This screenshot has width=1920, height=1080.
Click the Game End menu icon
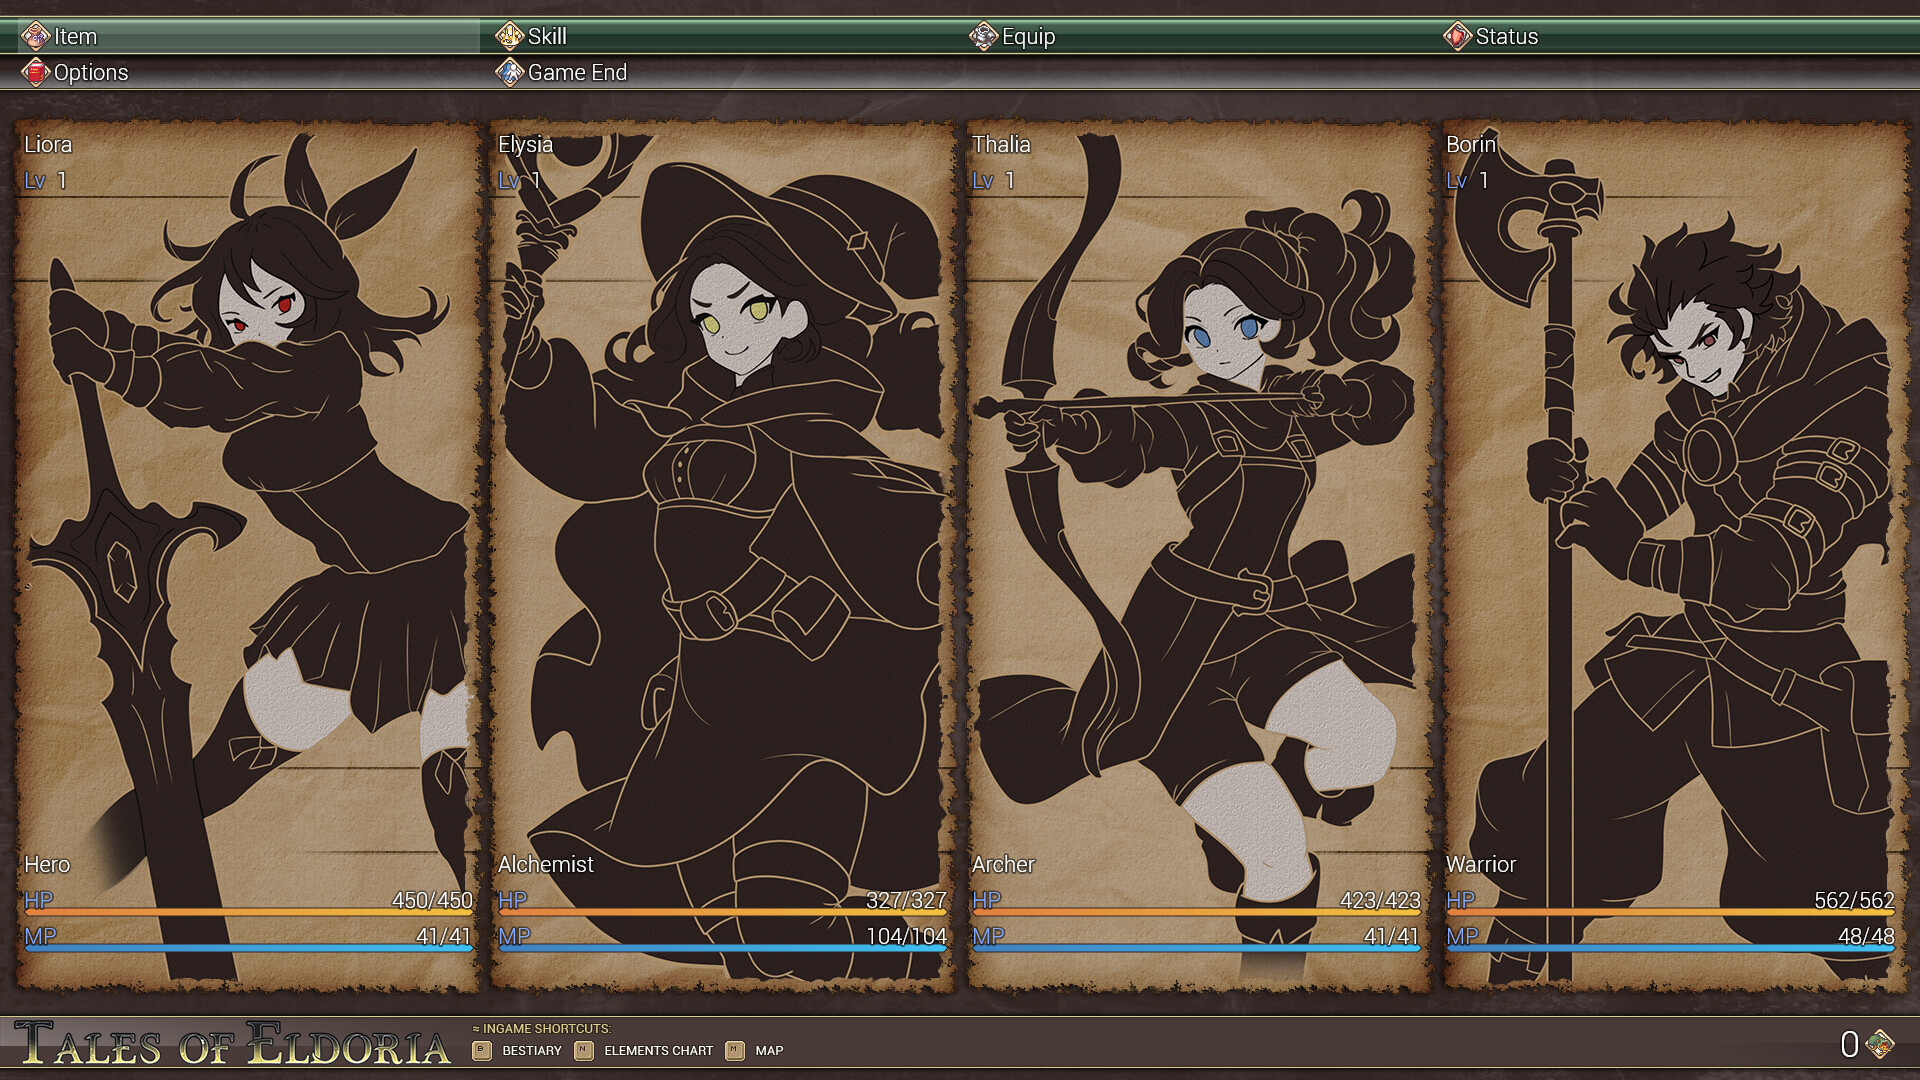coord(510,72)
